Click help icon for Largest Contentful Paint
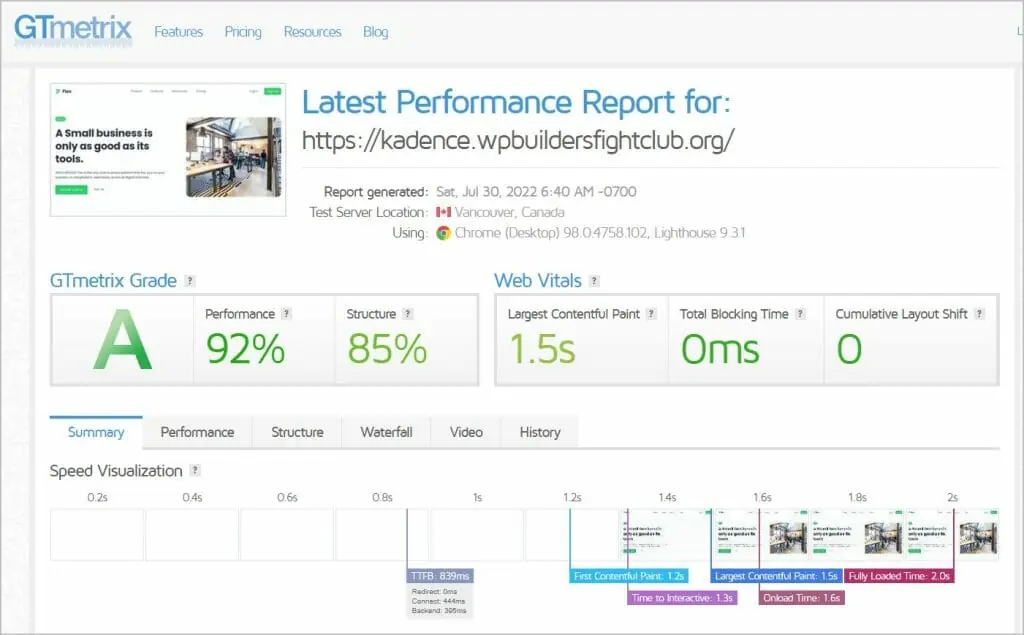 [x=651, y=314]
